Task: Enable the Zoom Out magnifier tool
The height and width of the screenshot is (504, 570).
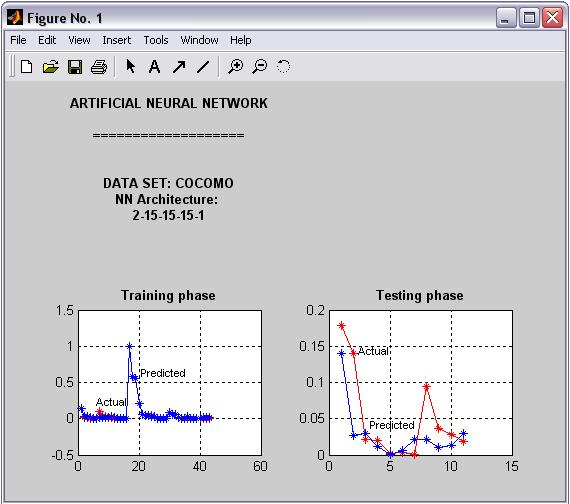Action: coord(260,67)
